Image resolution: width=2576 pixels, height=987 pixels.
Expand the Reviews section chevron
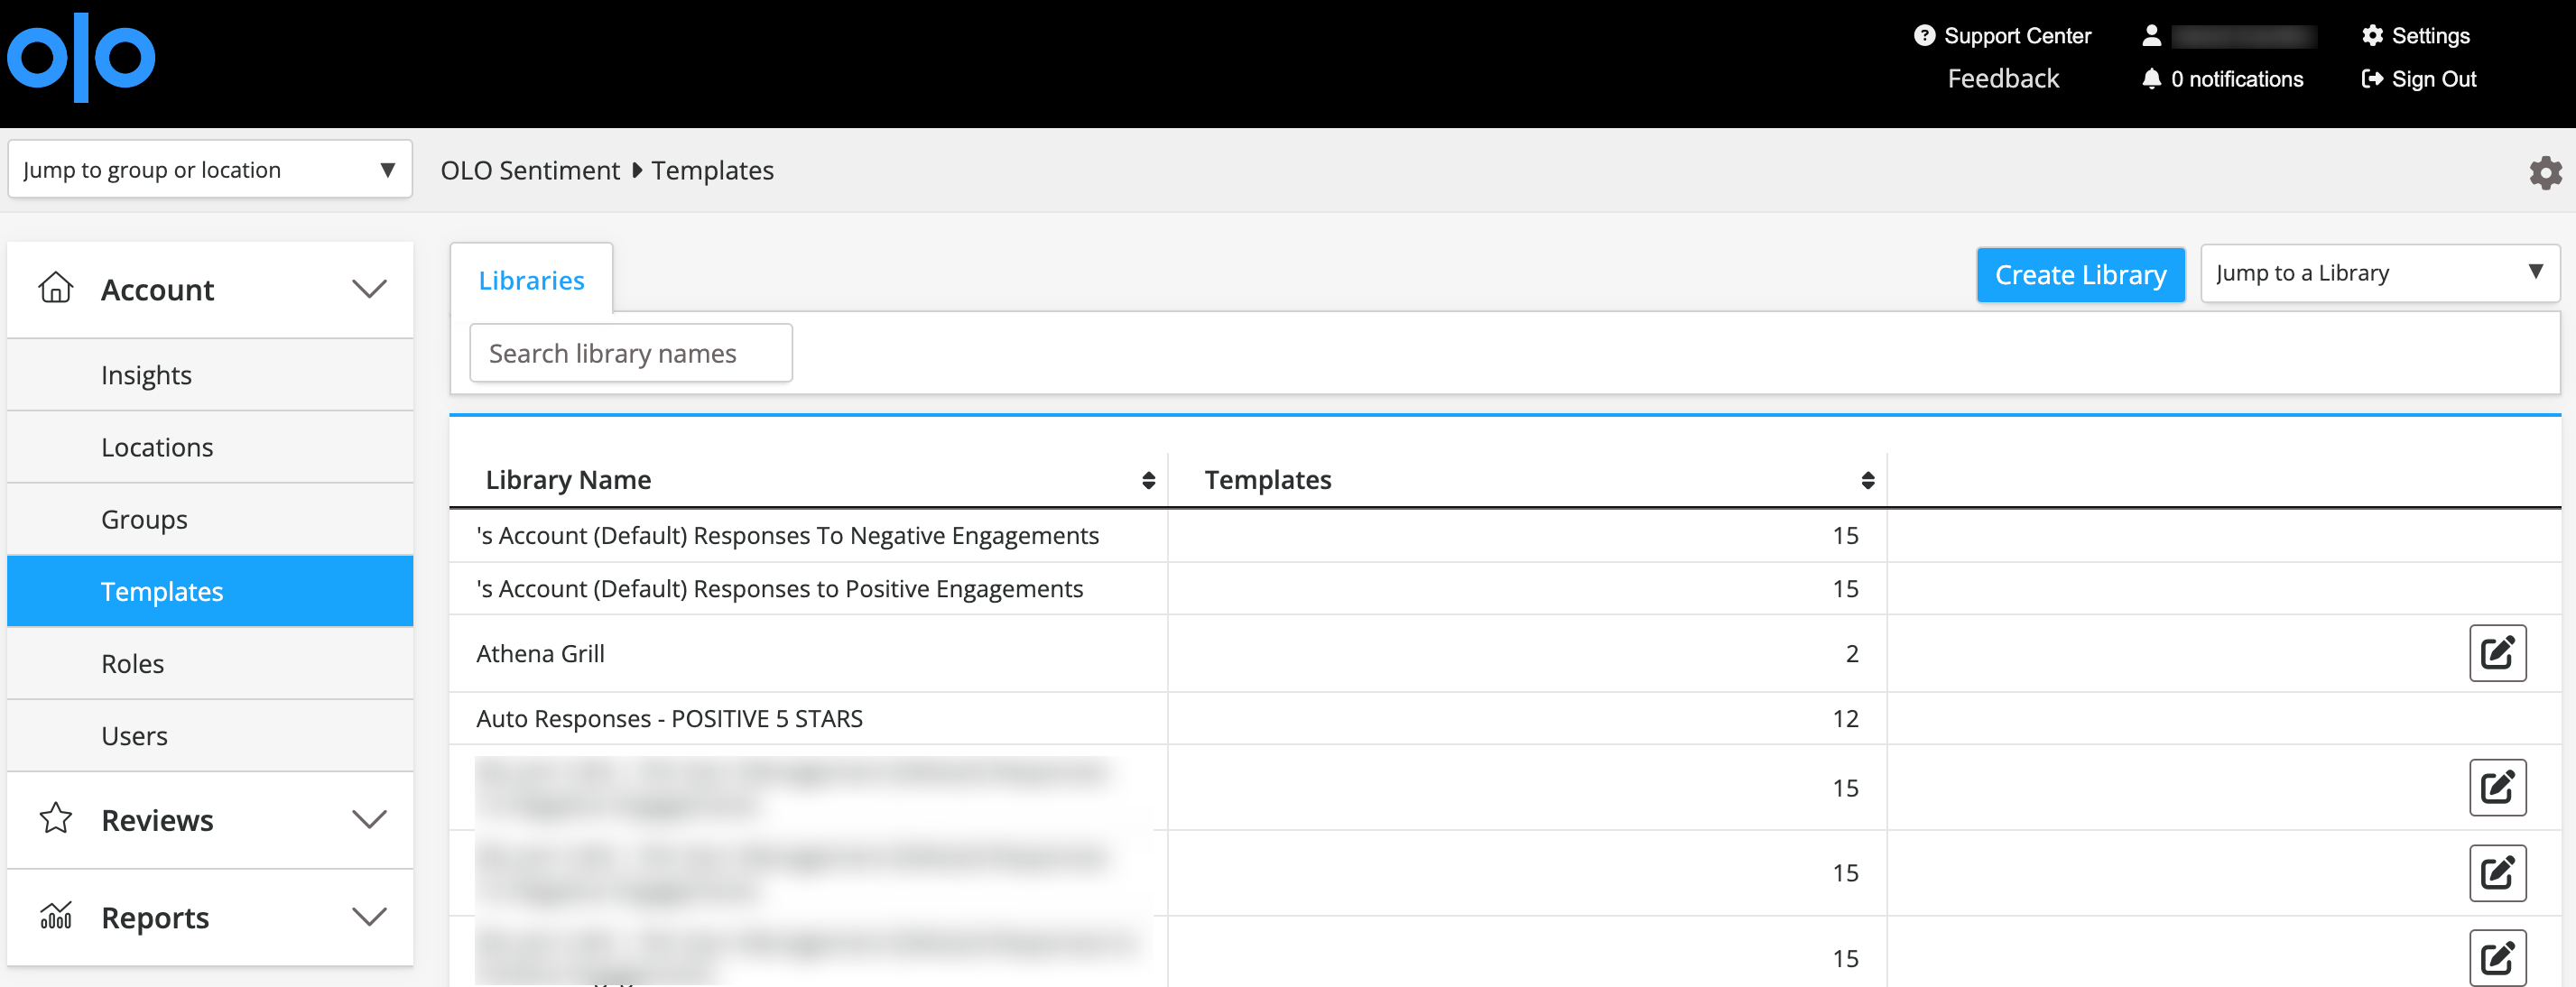click(369, 820)
